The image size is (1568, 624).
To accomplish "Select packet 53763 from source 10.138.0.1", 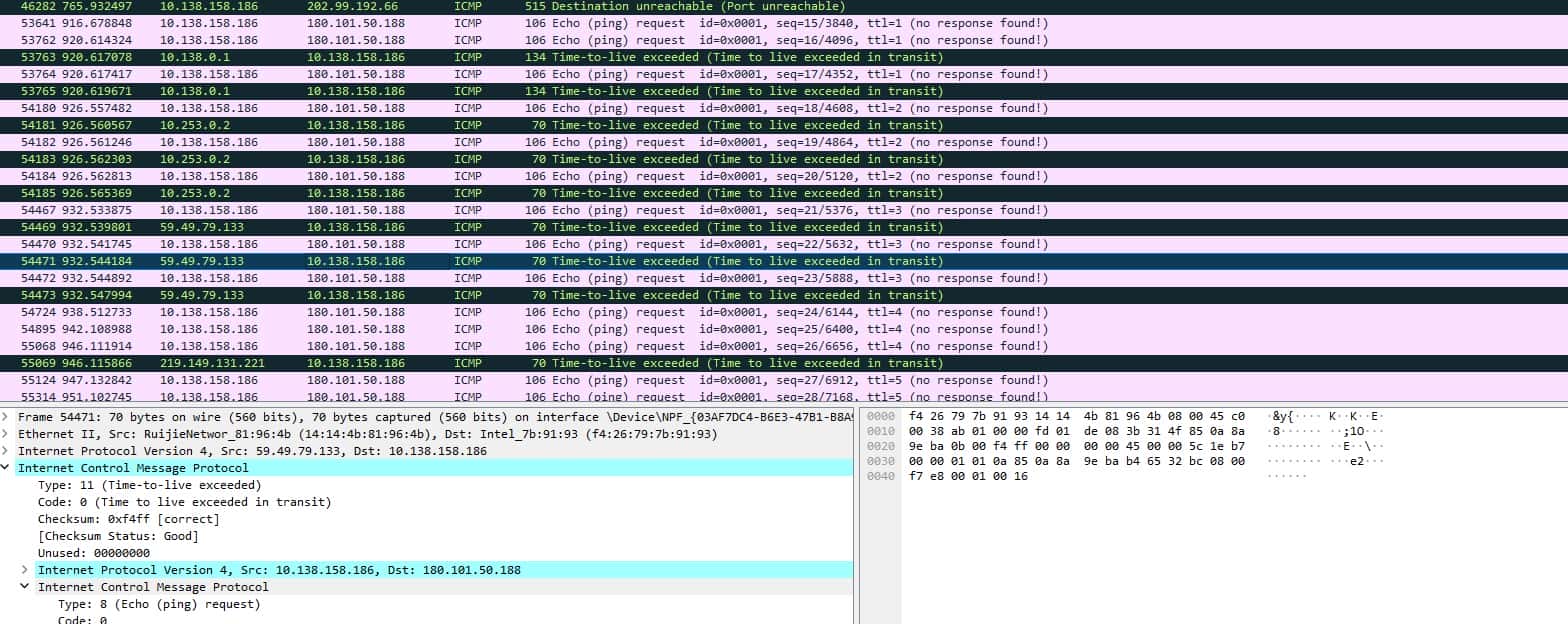I will tap(500, 57).
